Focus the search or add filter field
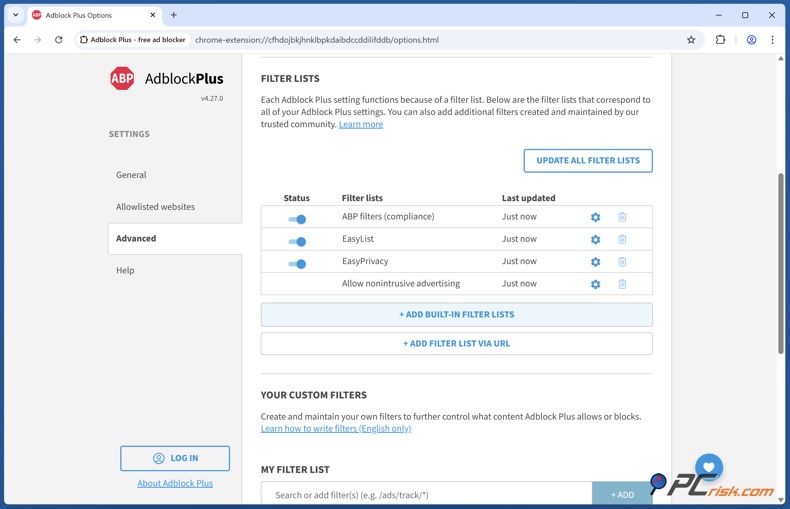The width and height of the screenshot is (790, 509). pos(426,495)
